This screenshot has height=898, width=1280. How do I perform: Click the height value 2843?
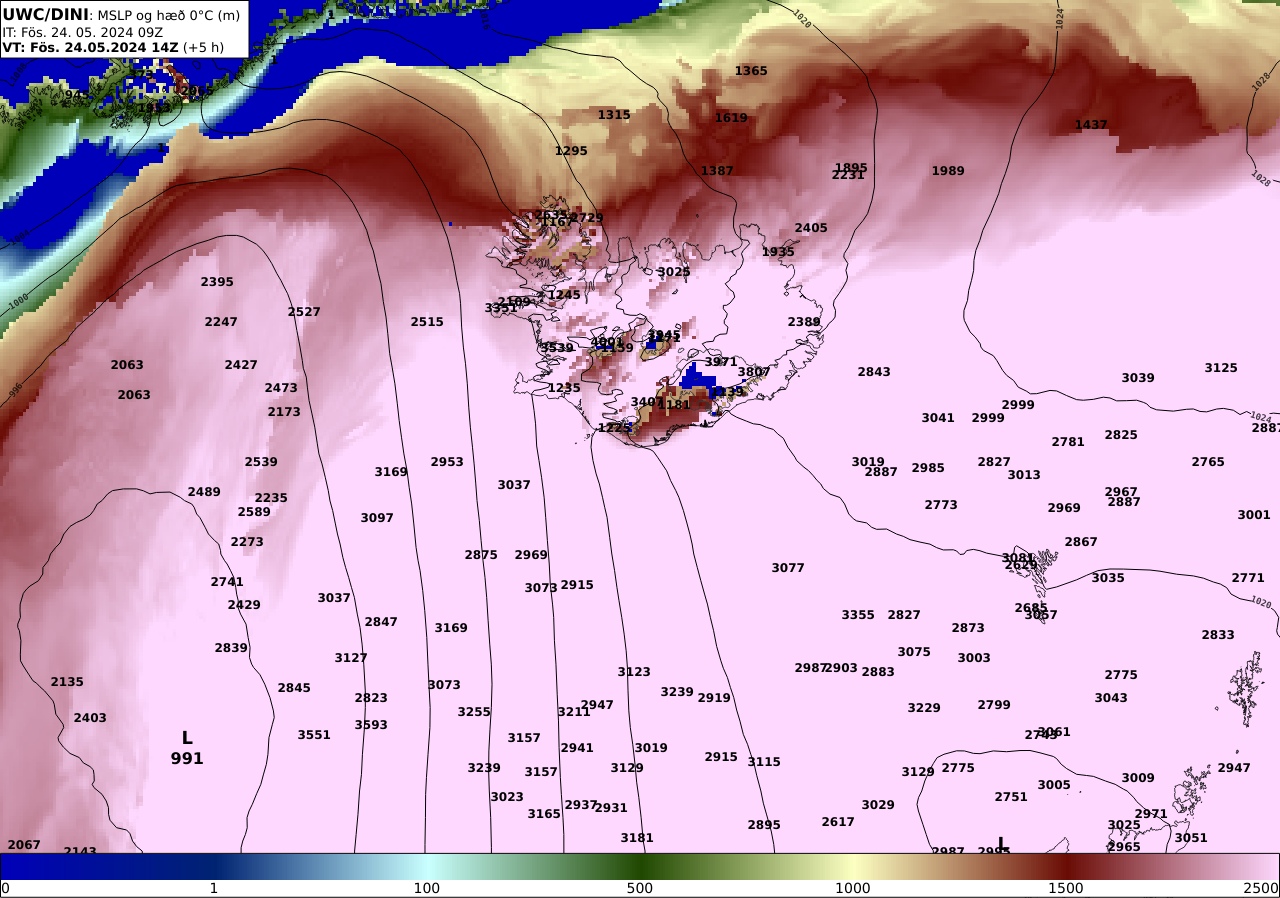coord(874,372)
